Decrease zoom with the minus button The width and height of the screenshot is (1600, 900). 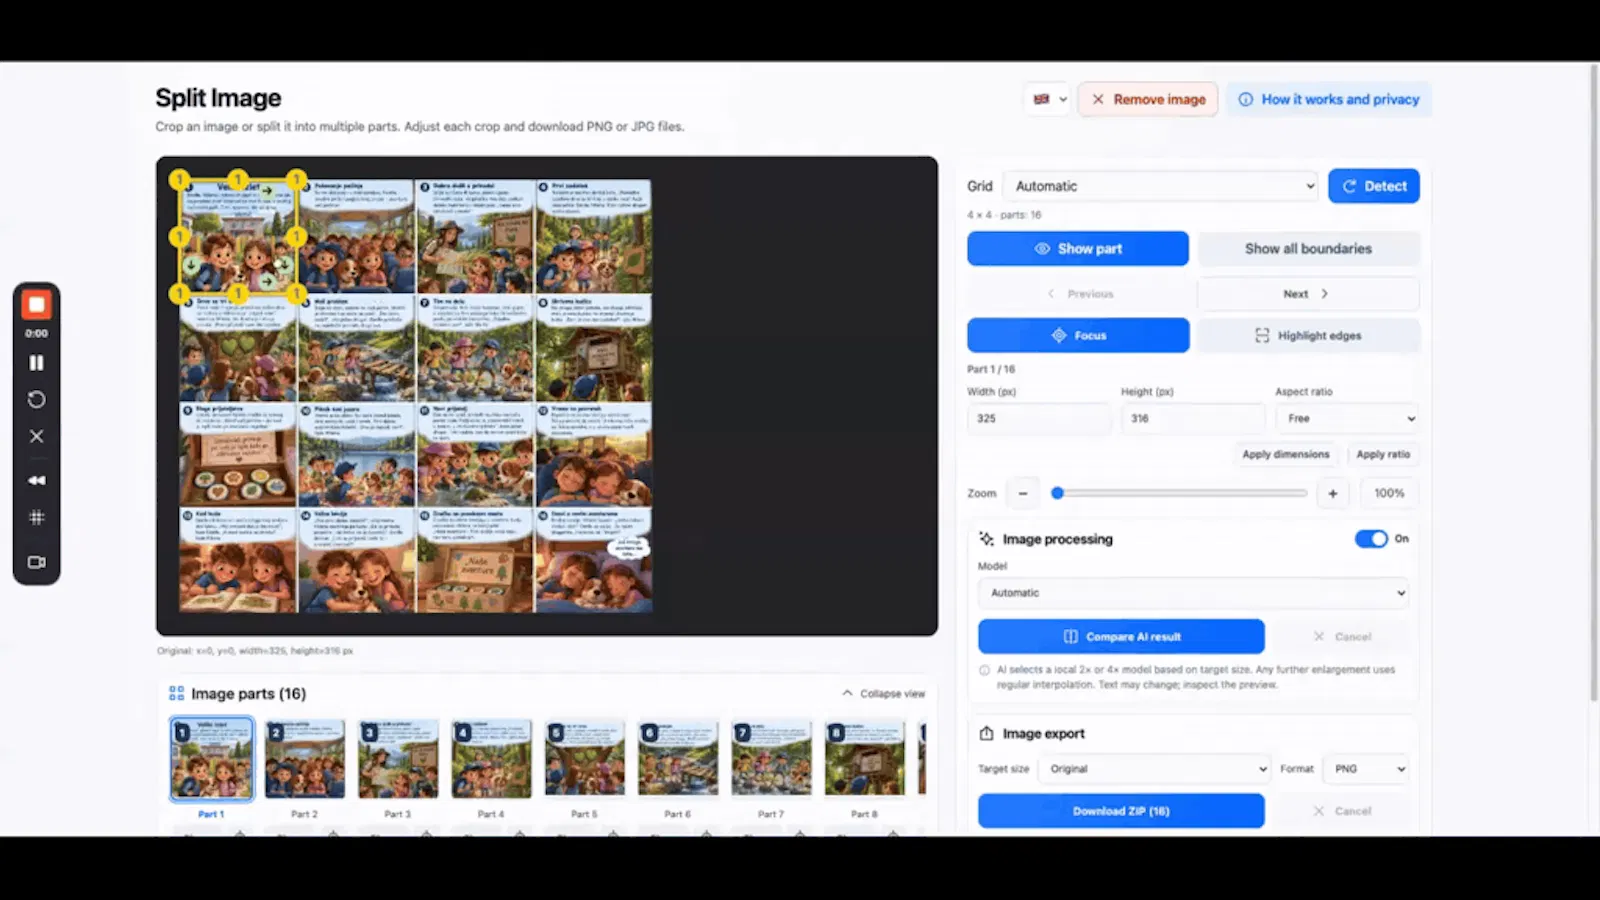coord(1023,493)
